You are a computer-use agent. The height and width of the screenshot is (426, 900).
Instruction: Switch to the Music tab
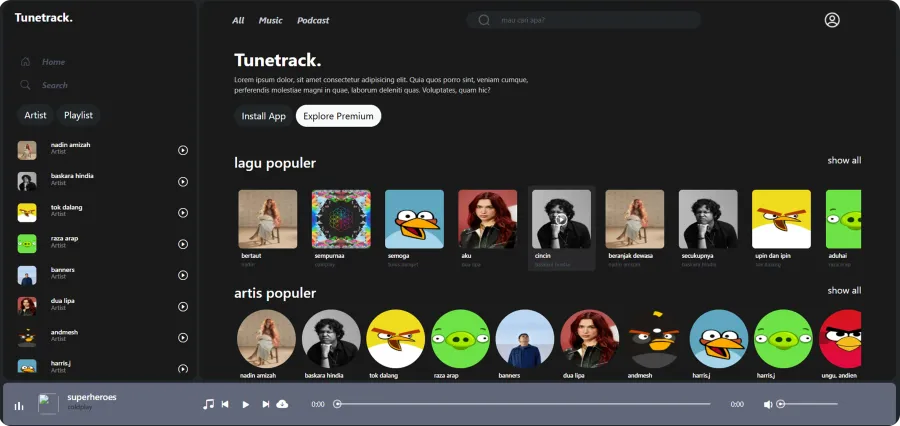pyautogui.click(x=270, y=20)
